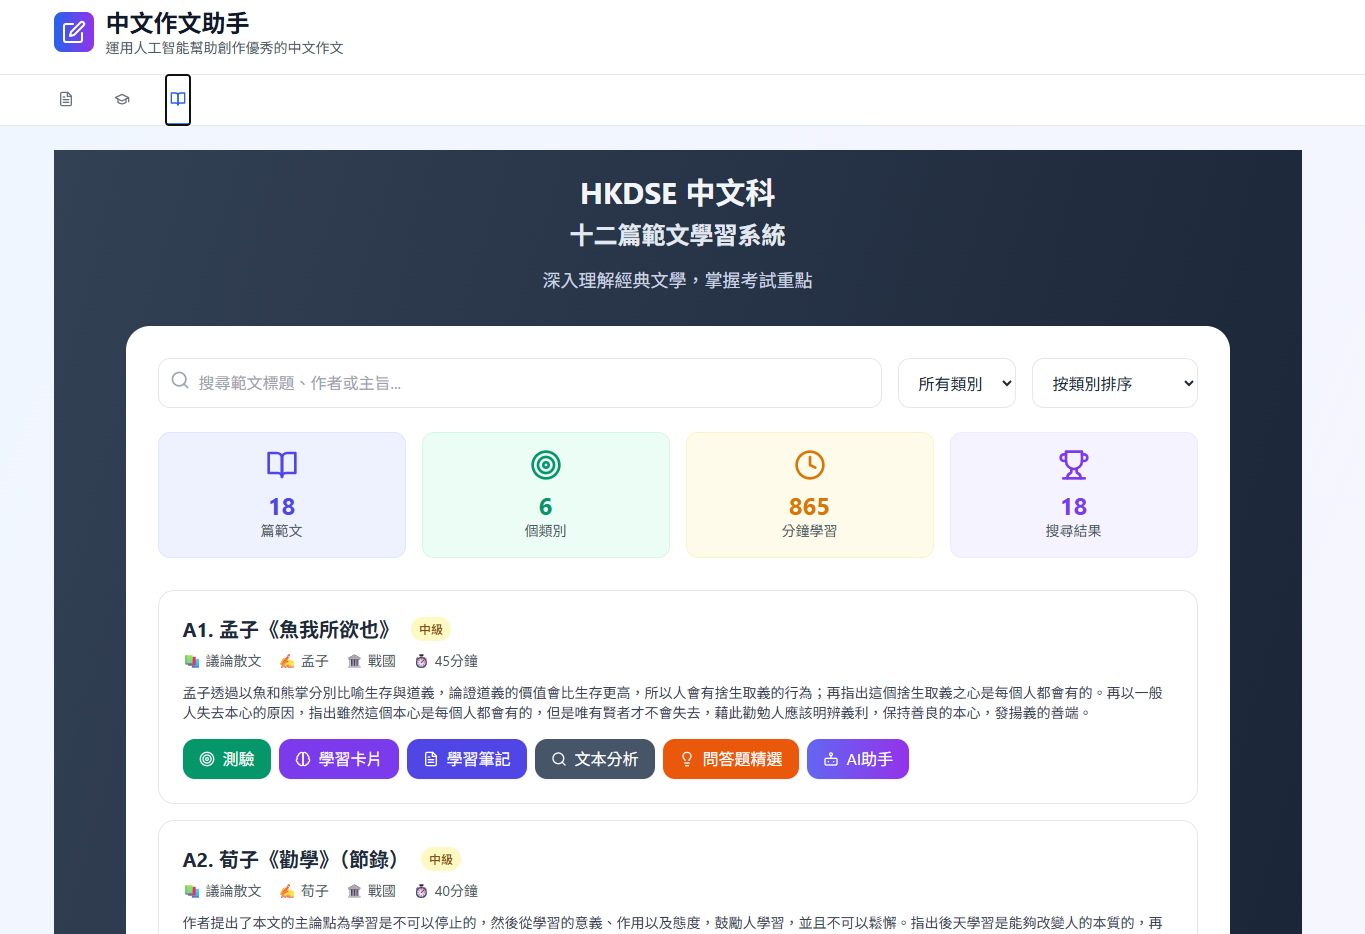This screenshot has height=934, width=1365.
Task: Click the 中級 badge on A2 card
Action: 441,860
